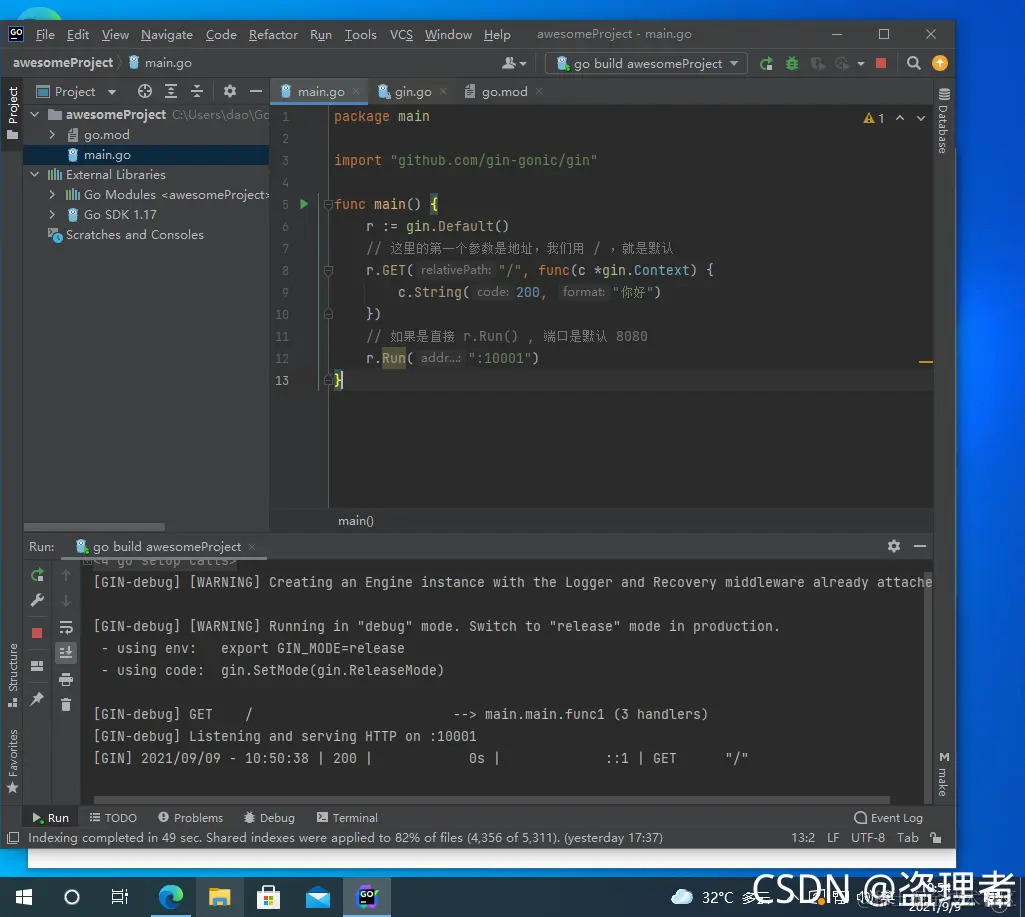Click the orange update notification icon
1025x917 pixels.
(939, 63)
